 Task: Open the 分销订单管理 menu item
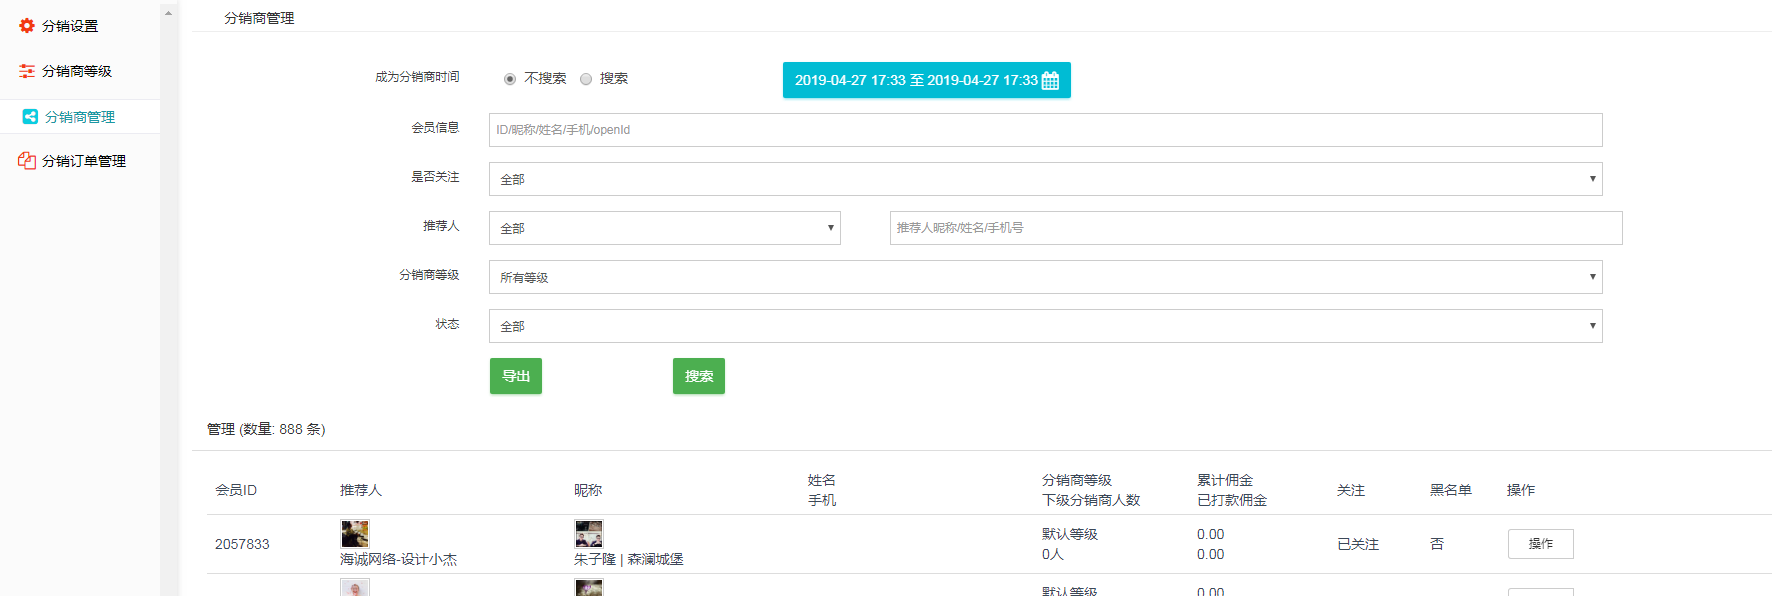click(x=84, y=161)
